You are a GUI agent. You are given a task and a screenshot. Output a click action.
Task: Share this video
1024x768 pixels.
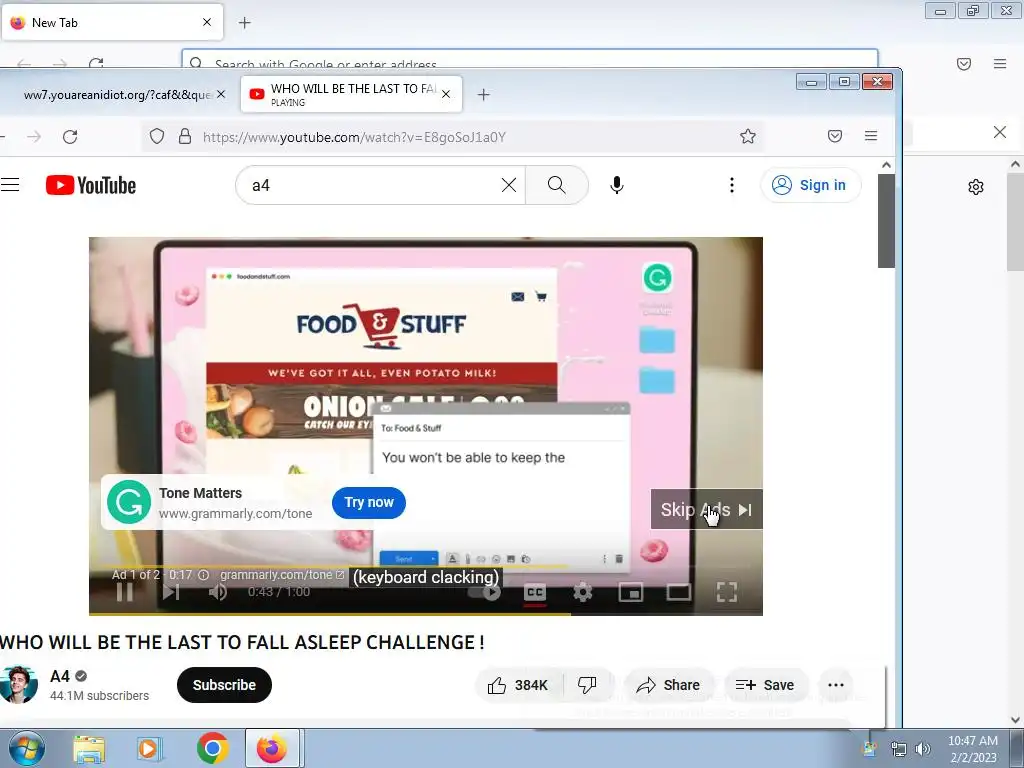pyautogui.click(x=668, y=685)
